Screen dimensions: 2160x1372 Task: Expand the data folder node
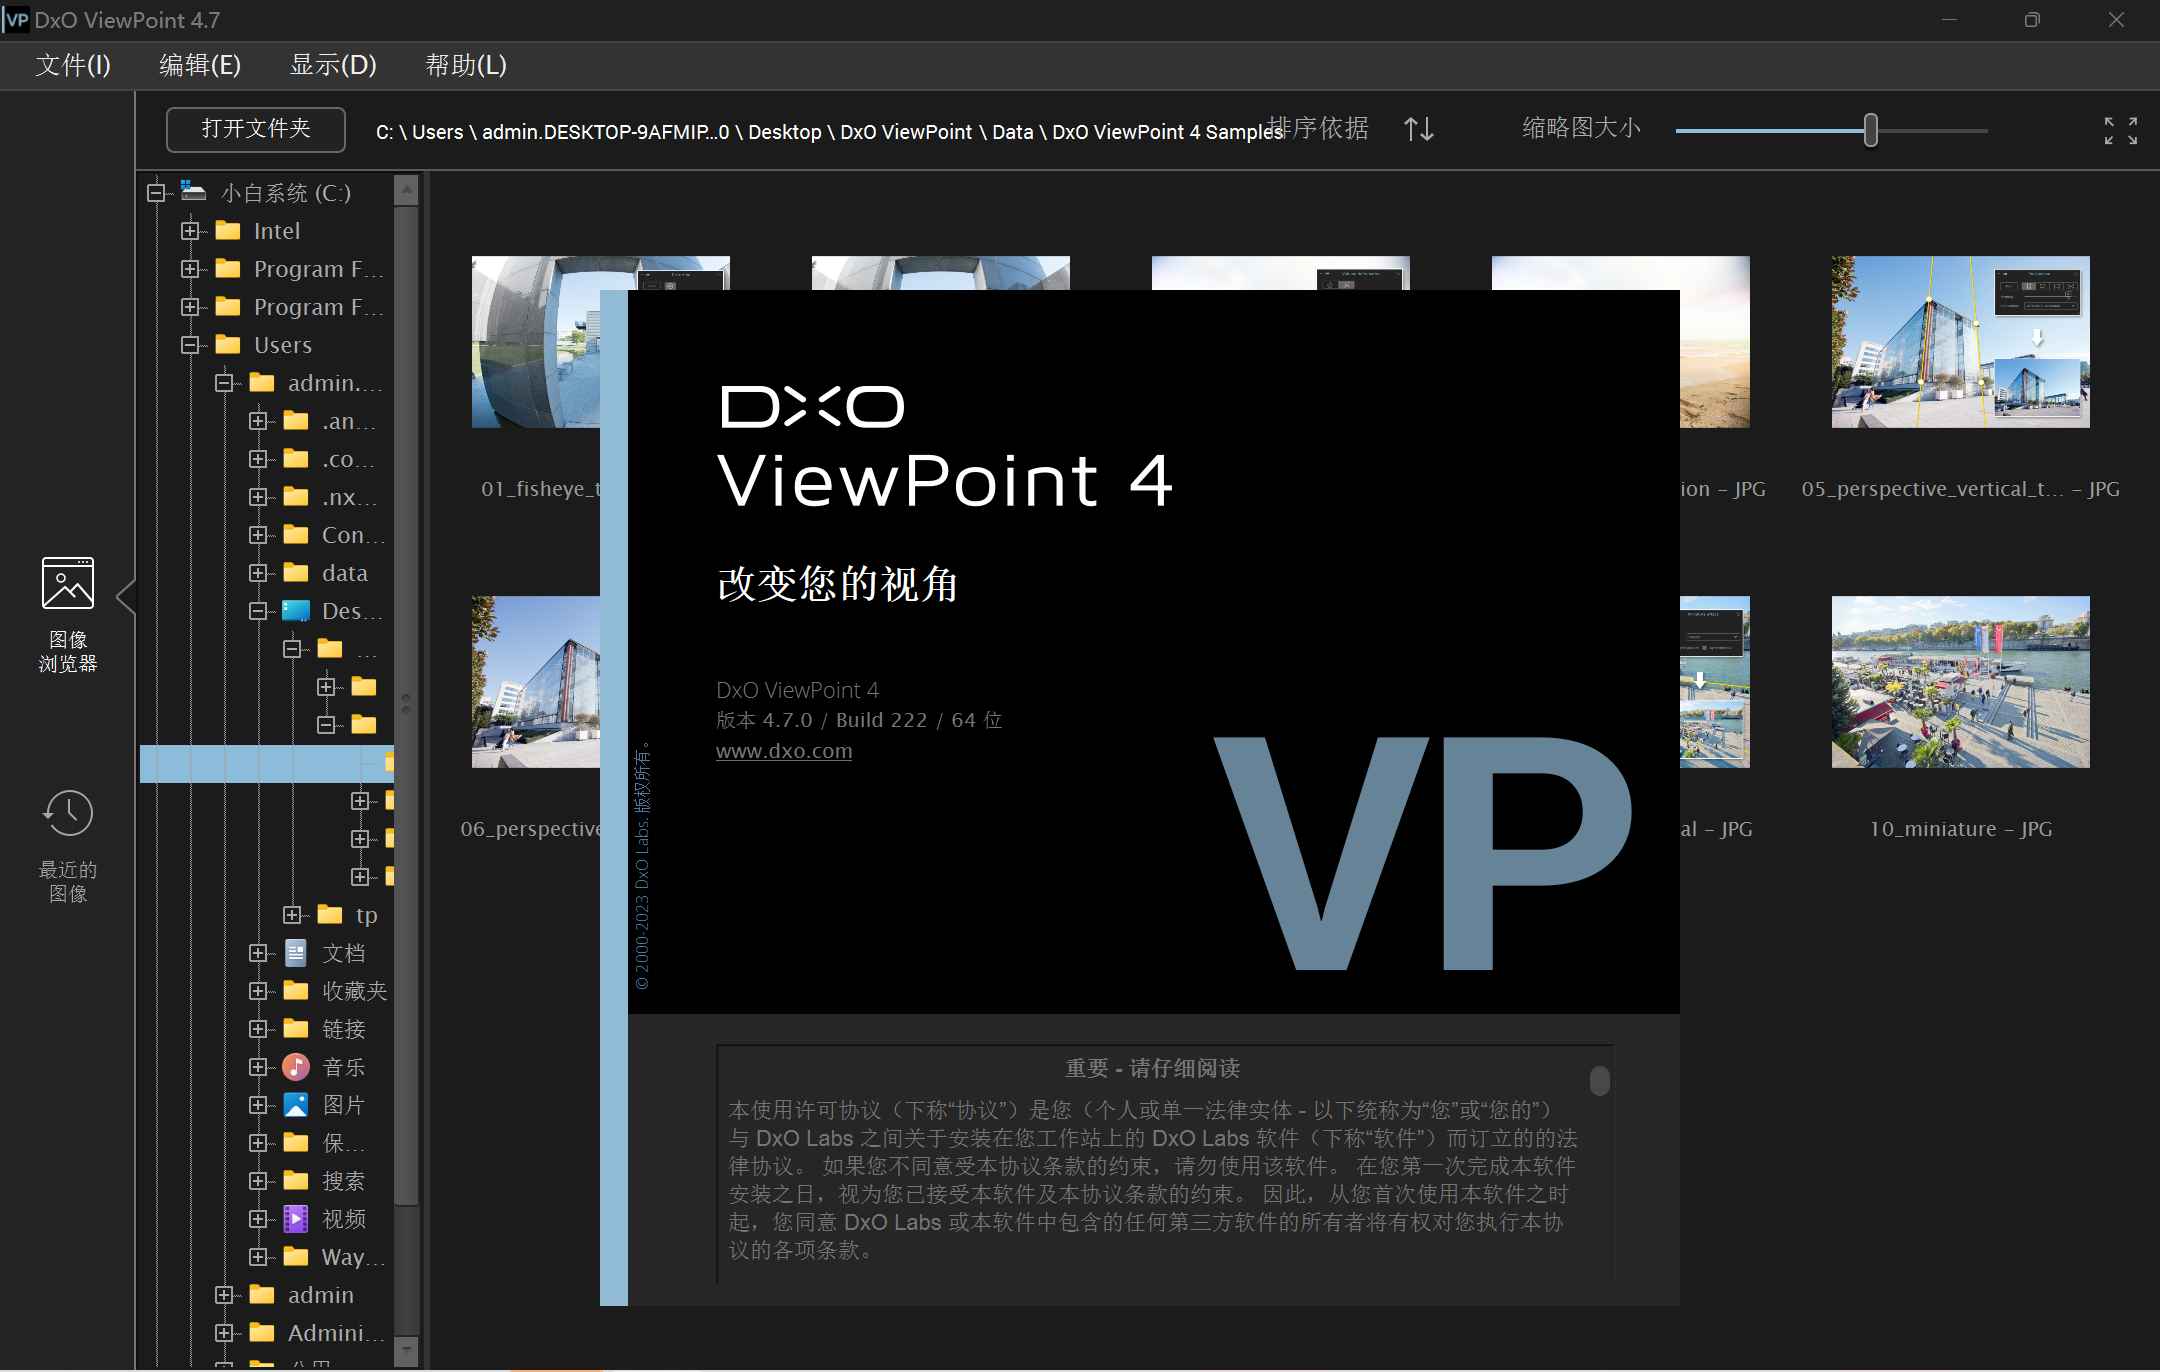pyautogui.click(x=258, y=573)
